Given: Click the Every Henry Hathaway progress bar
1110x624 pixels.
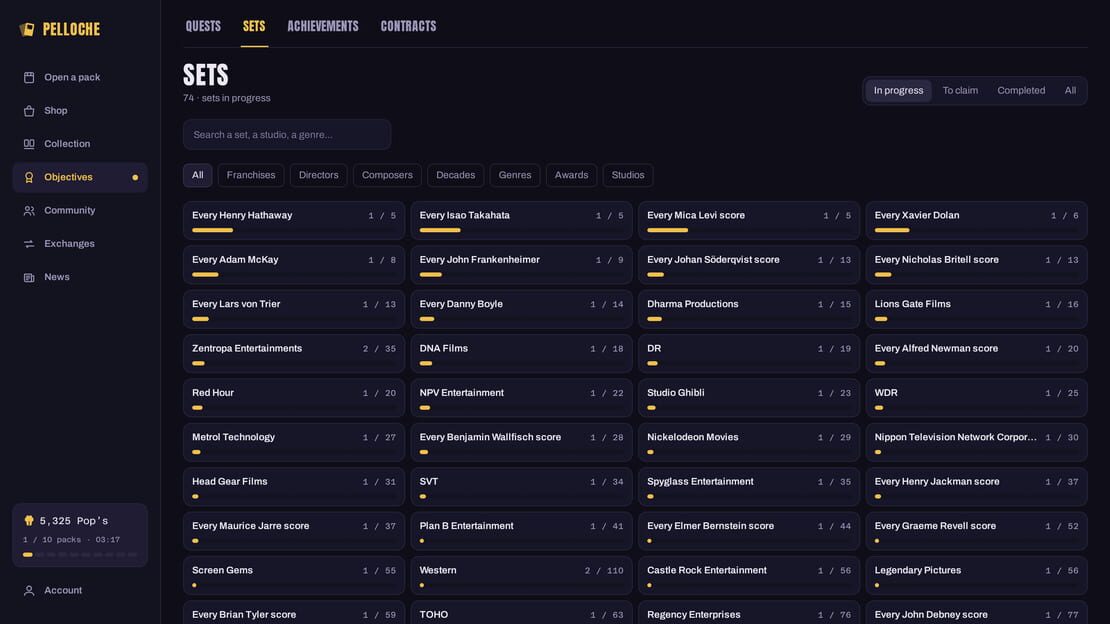Looking at the screenshot, I should 294,230.
